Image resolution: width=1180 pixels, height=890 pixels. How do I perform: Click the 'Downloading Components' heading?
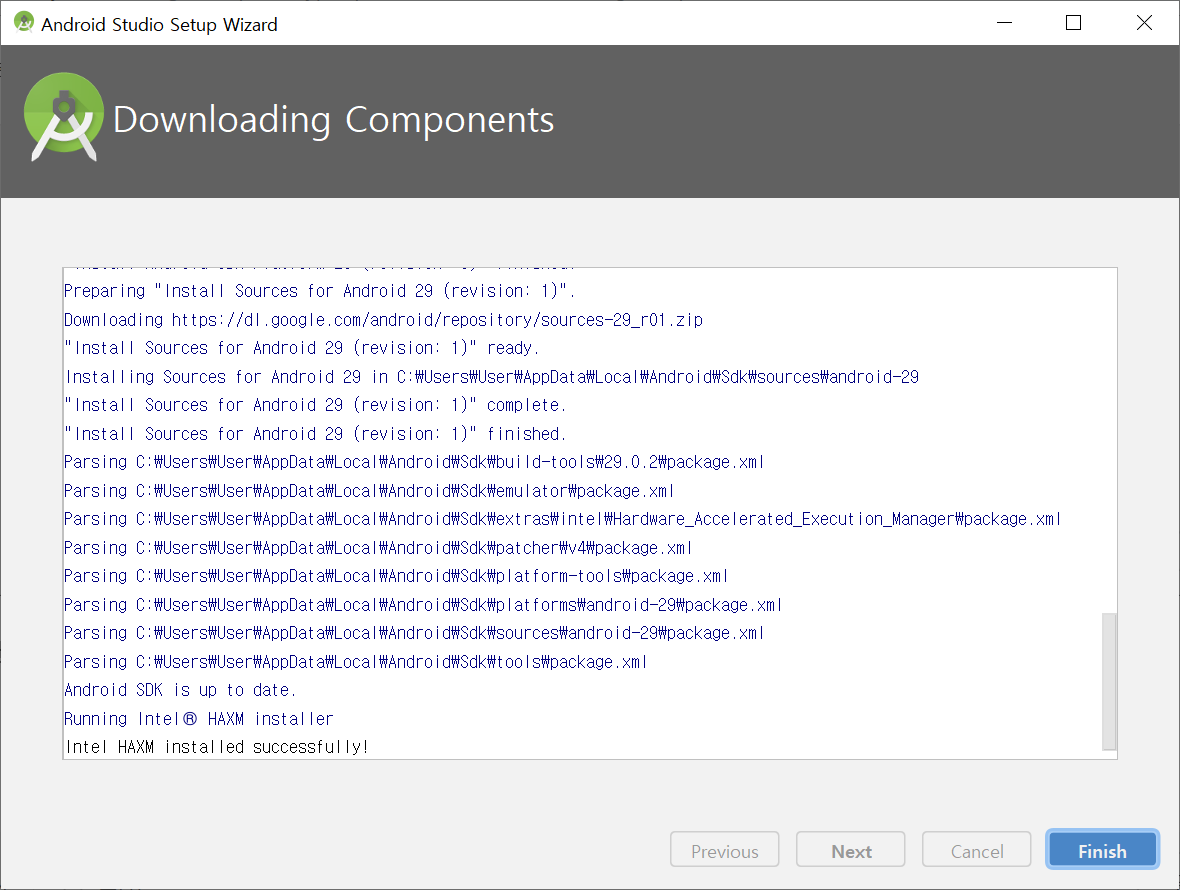[x=333, y=119]
